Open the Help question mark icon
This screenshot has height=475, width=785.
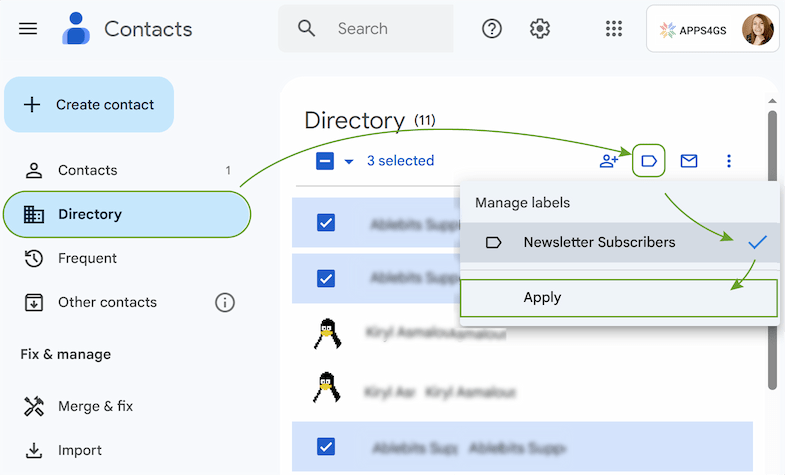point(492,29)
